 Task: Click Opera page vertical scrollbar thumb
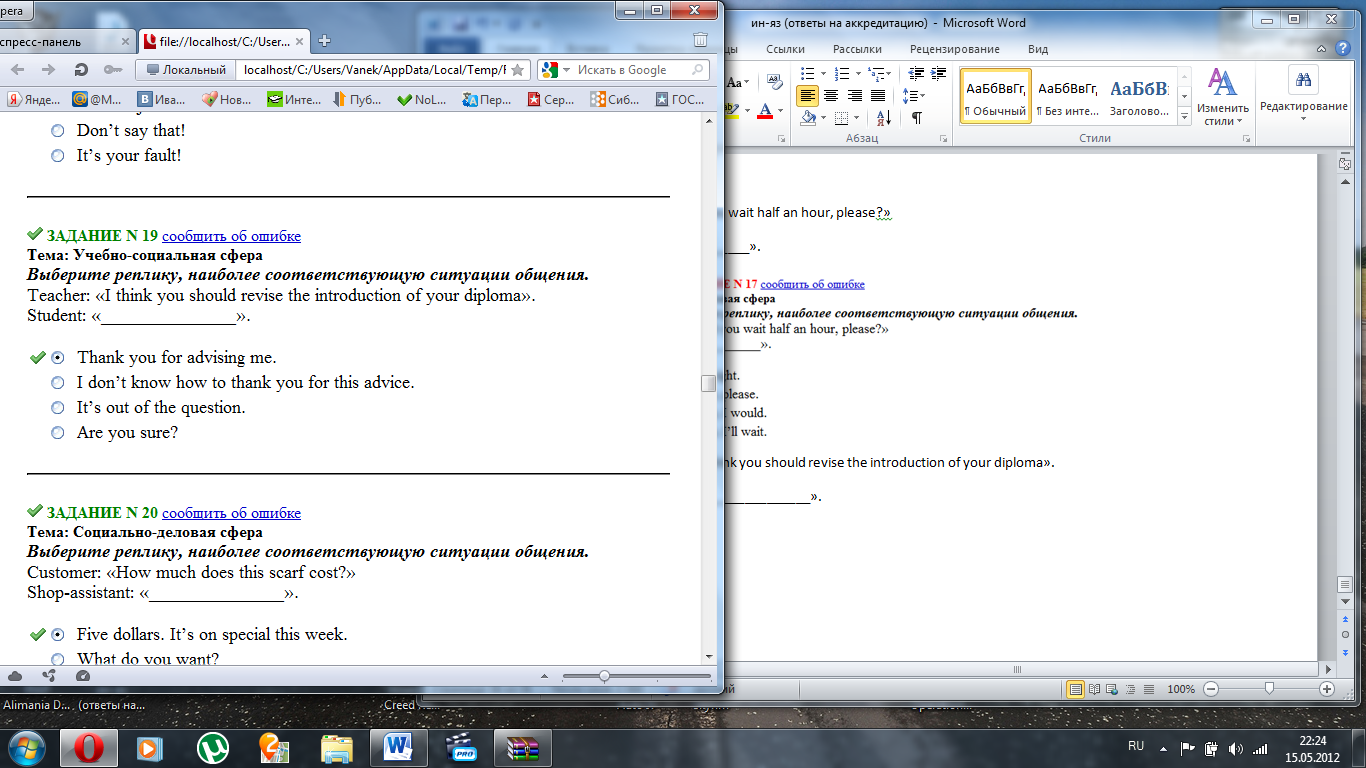[709, 383]
